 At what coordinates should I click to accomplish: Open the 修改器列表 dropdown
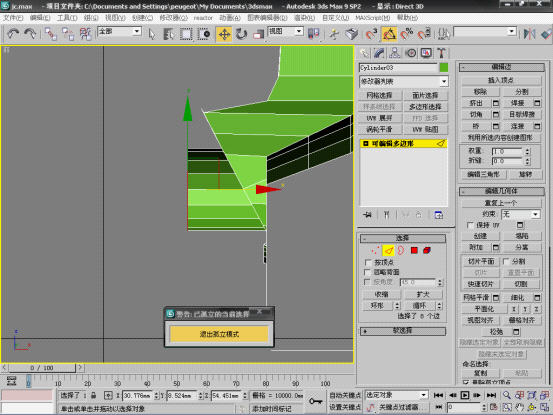point(404,81)
